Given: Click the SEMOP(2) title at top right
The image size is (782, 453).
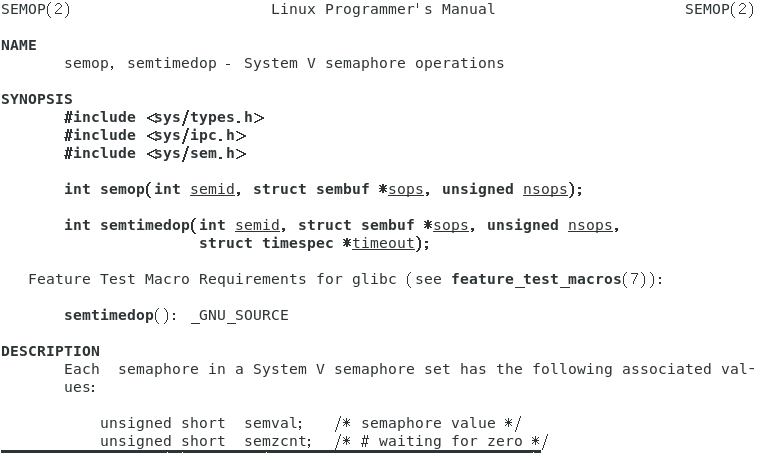Looking at the screenshot, I should [720, 9].
